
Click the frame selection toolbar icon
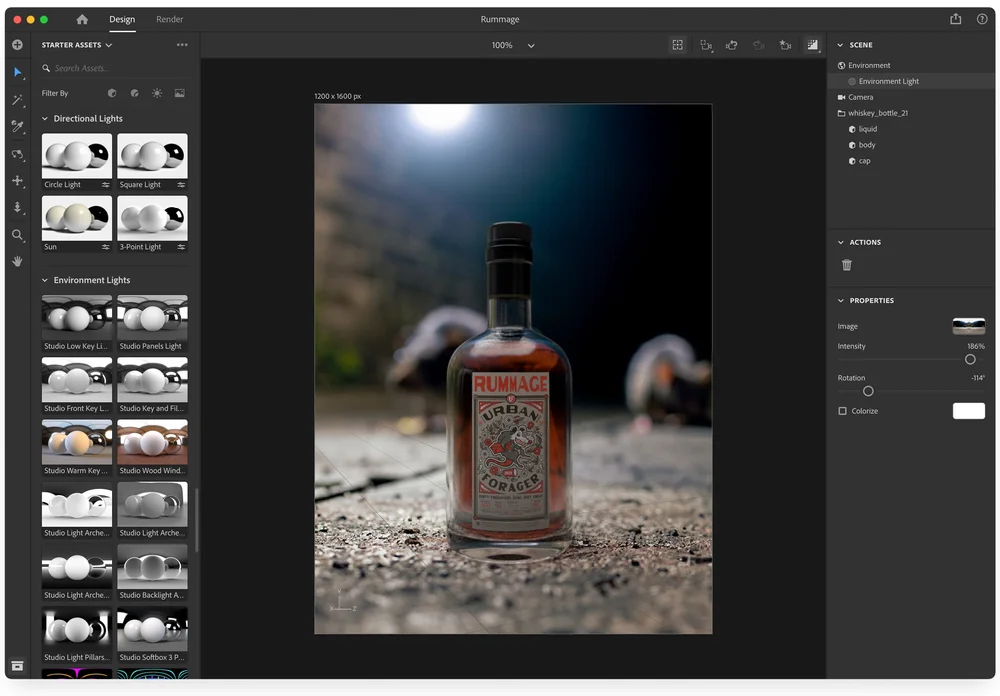677,45
